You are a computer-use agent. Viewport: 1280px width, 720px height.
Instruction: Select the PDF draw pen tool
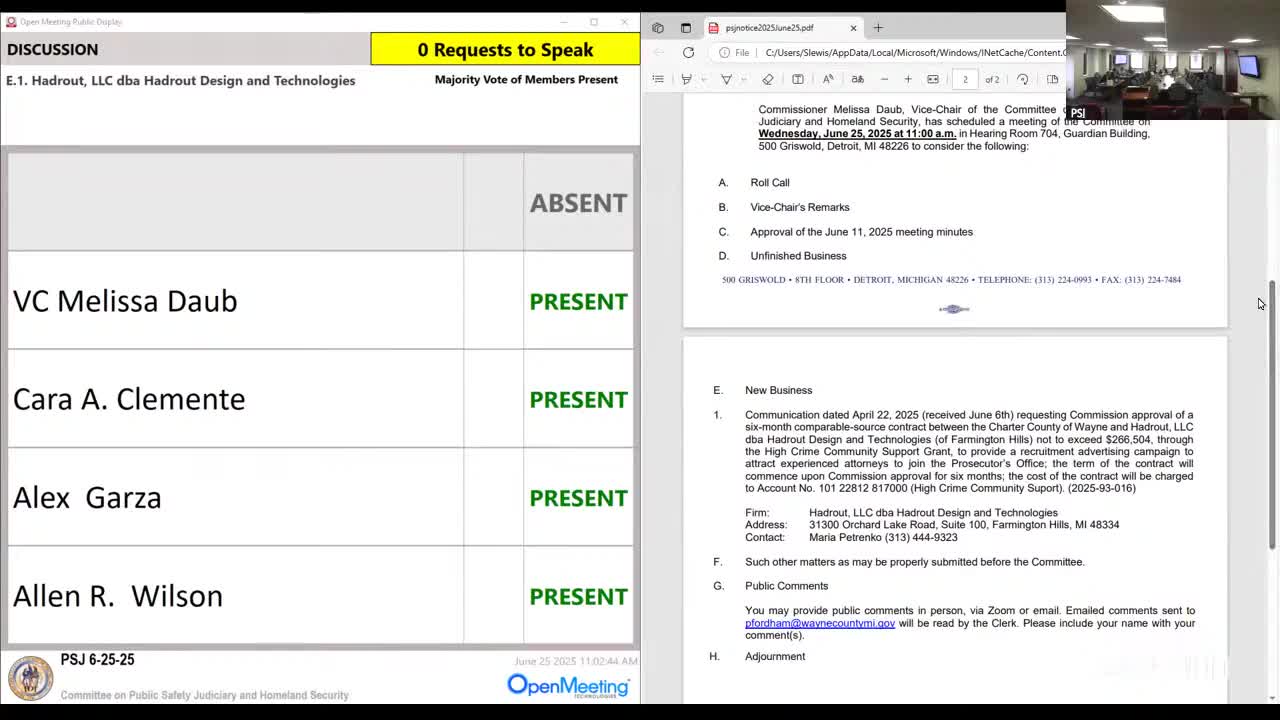tap(726, 79)
